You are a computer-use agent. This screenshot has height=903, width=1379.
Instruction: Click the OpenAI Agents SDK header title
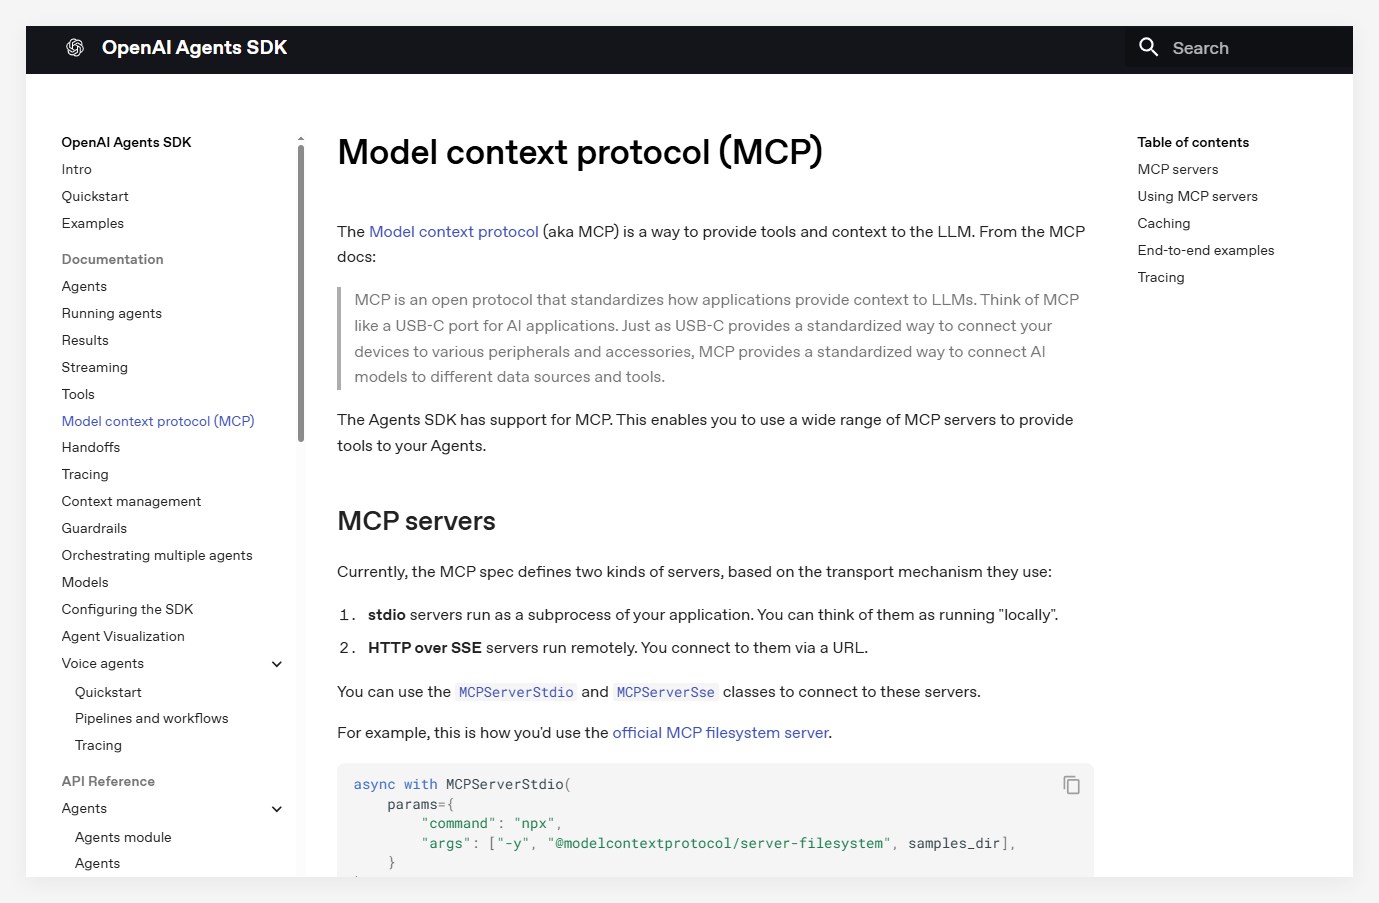click(x=194, y=48)
